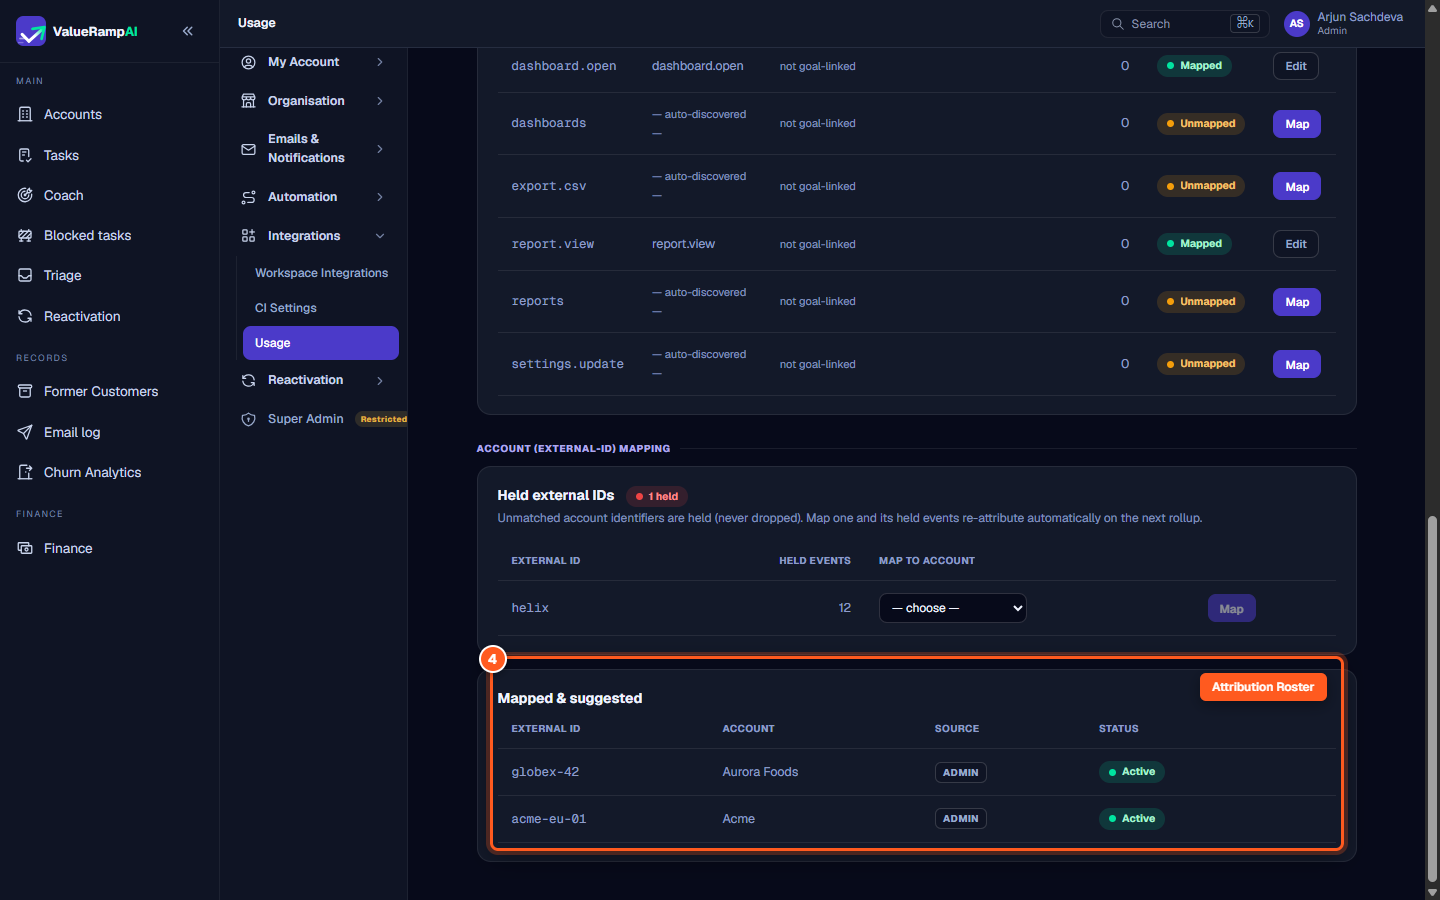Click the ADMIN source tag for globex-42
Image resolution: width=1440 pixels, height=900 pixels.
coord(960,772)
